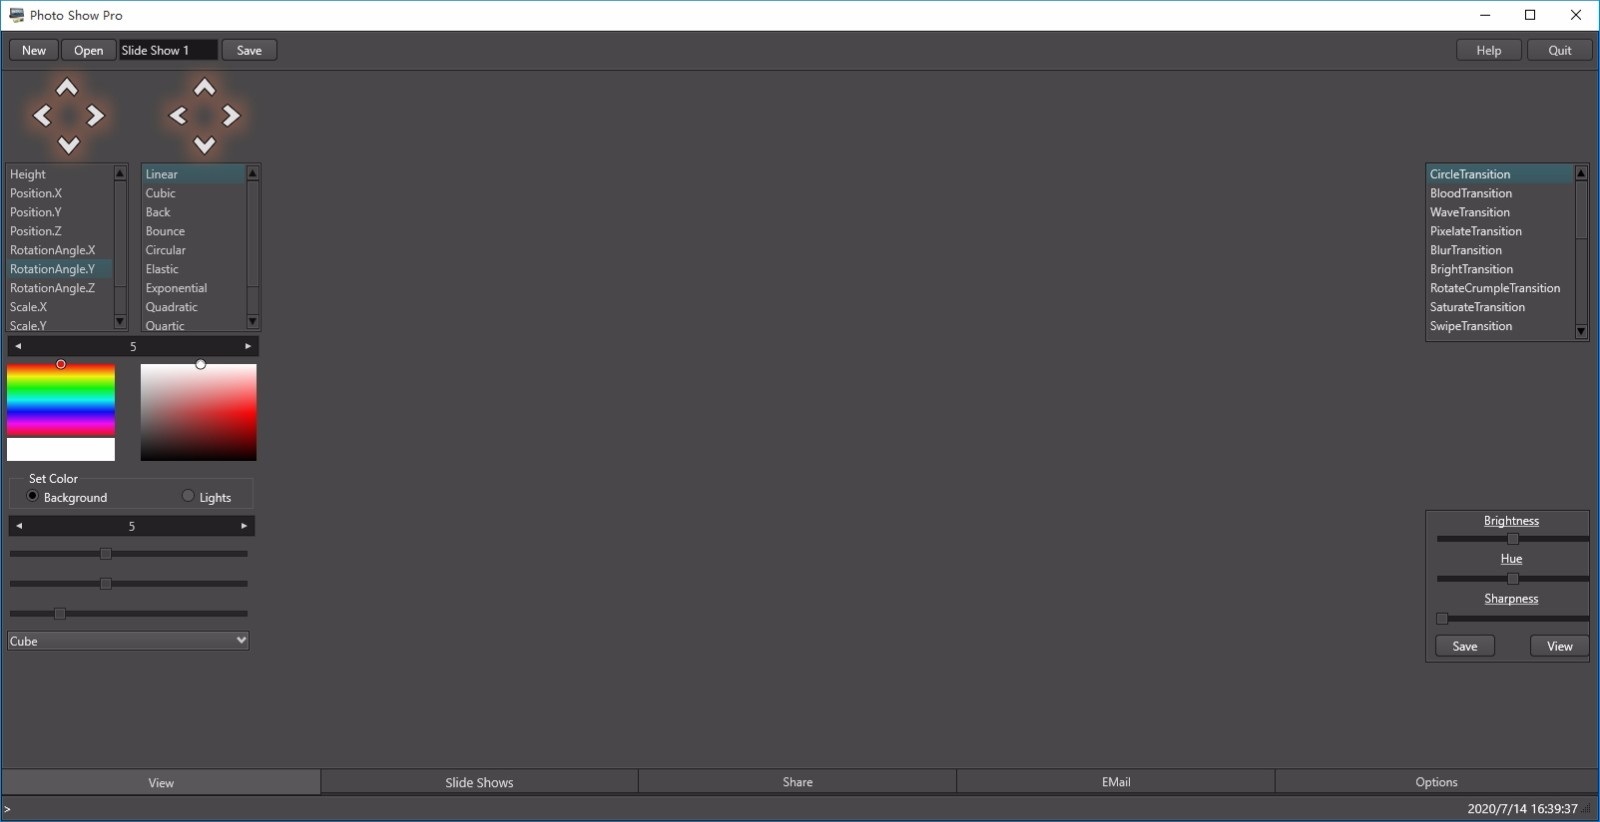Switch to the Slide Shows tab
Viewport: 1600px width, 822px height.
[x=479, y=782]
